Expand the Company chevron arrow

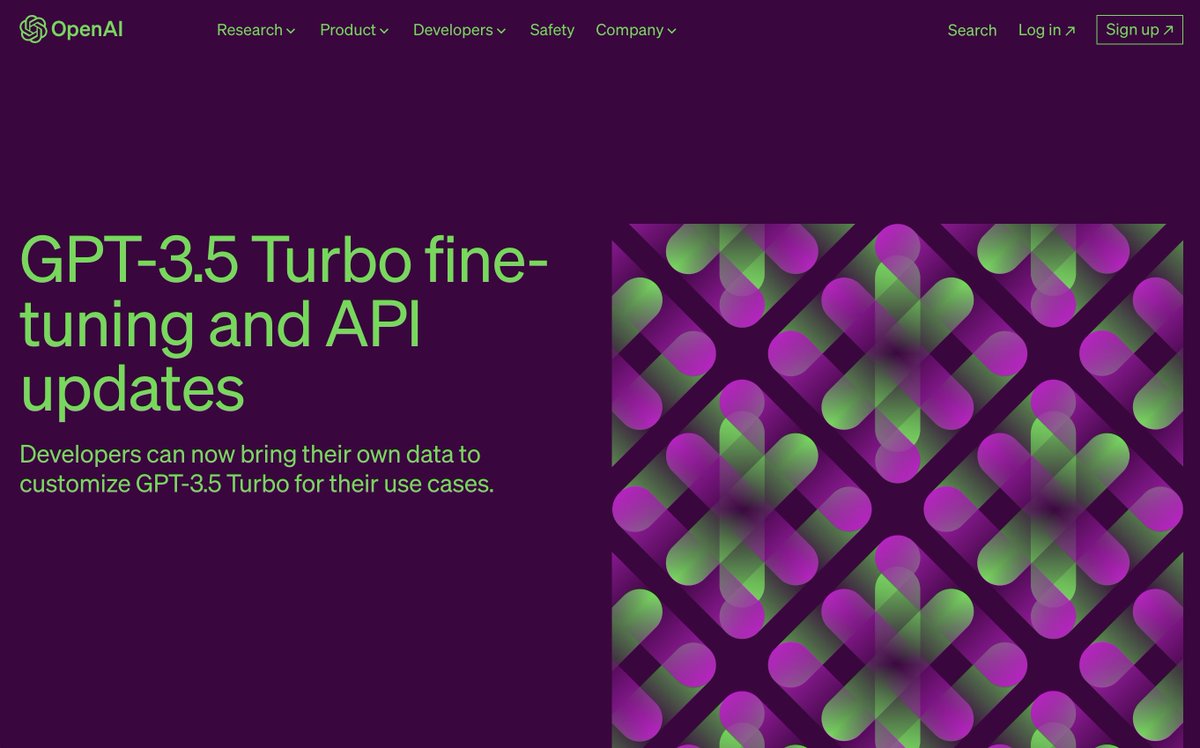pyautogui.click(x=672, y=31)
